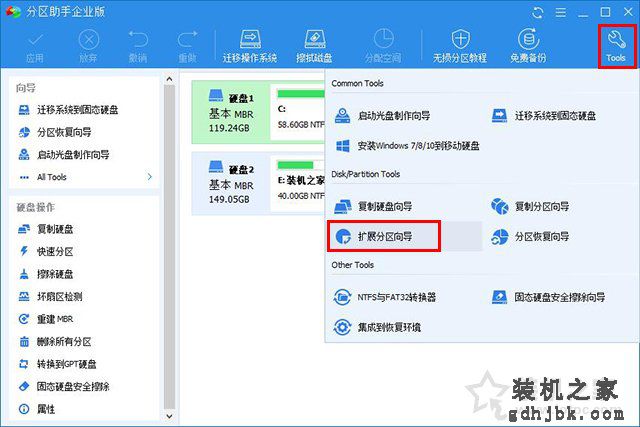640x427 pixels.
Task: Choose 集成到恢复环境 menu entry
Action: (x=377, y=327)
